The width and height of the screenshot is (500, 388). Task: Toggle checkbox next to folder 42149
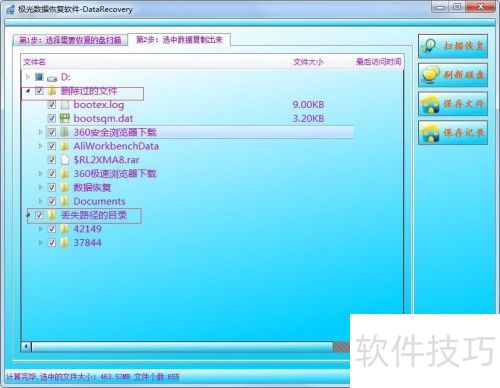pos(52,229)
